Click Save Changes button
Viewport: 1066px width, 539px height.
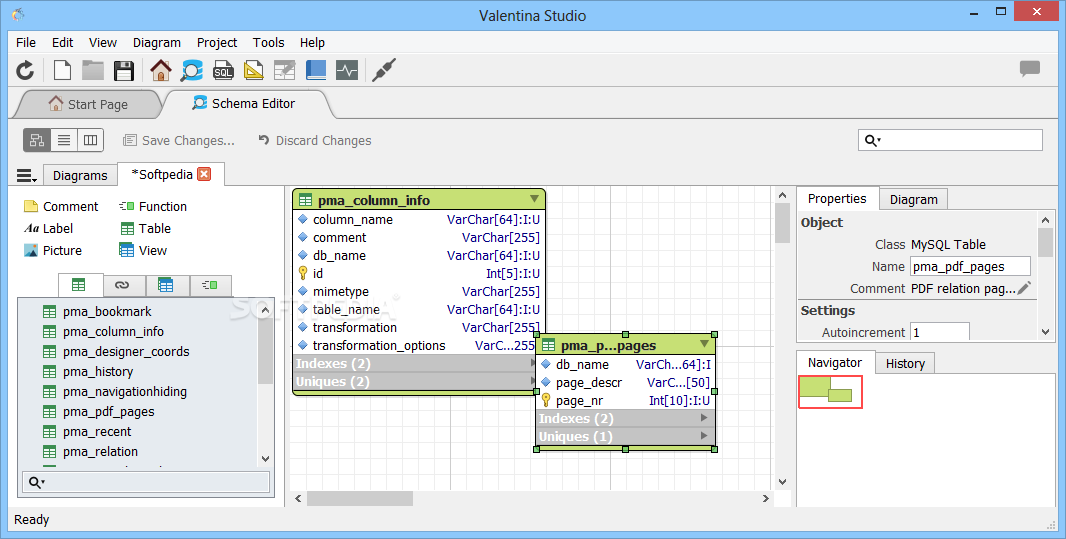pyautogui.click(x=178, y=140)
